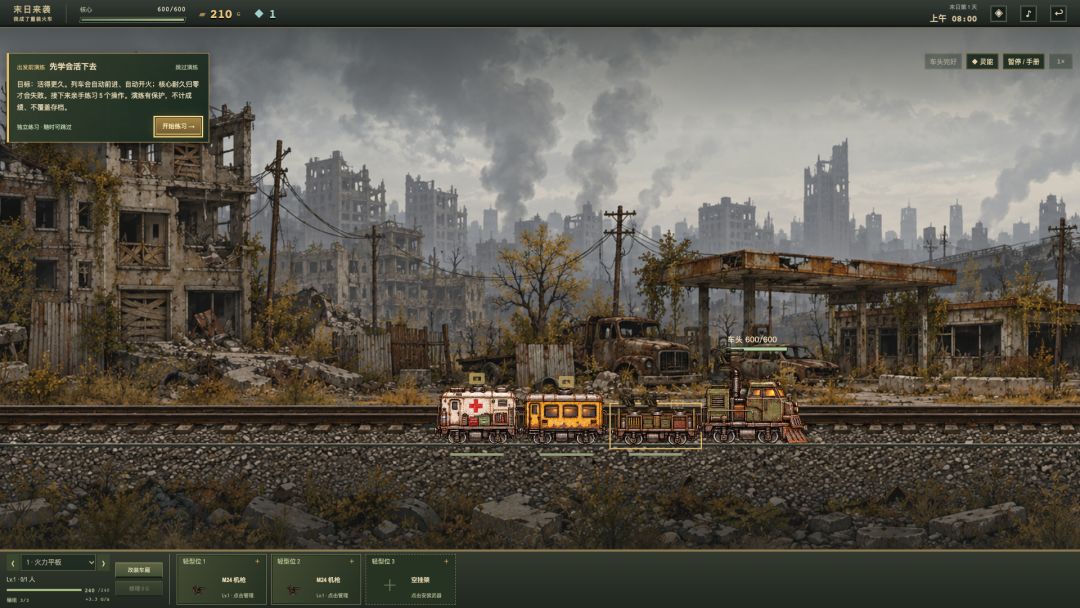The image size is (1080, 608).
Task: Click the 车头完好 status button
Action: click(943, 61)
